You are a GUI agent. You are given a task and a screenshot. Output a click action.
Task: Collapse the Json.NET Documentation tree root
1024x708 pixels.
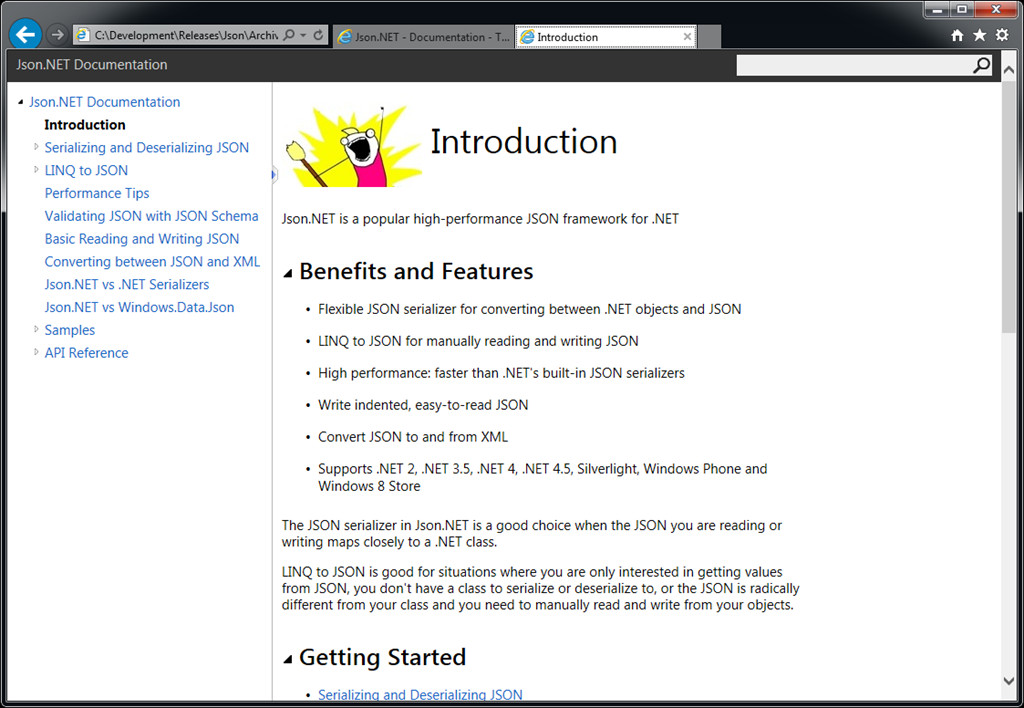pyautogui.click(x=21, y=102)
